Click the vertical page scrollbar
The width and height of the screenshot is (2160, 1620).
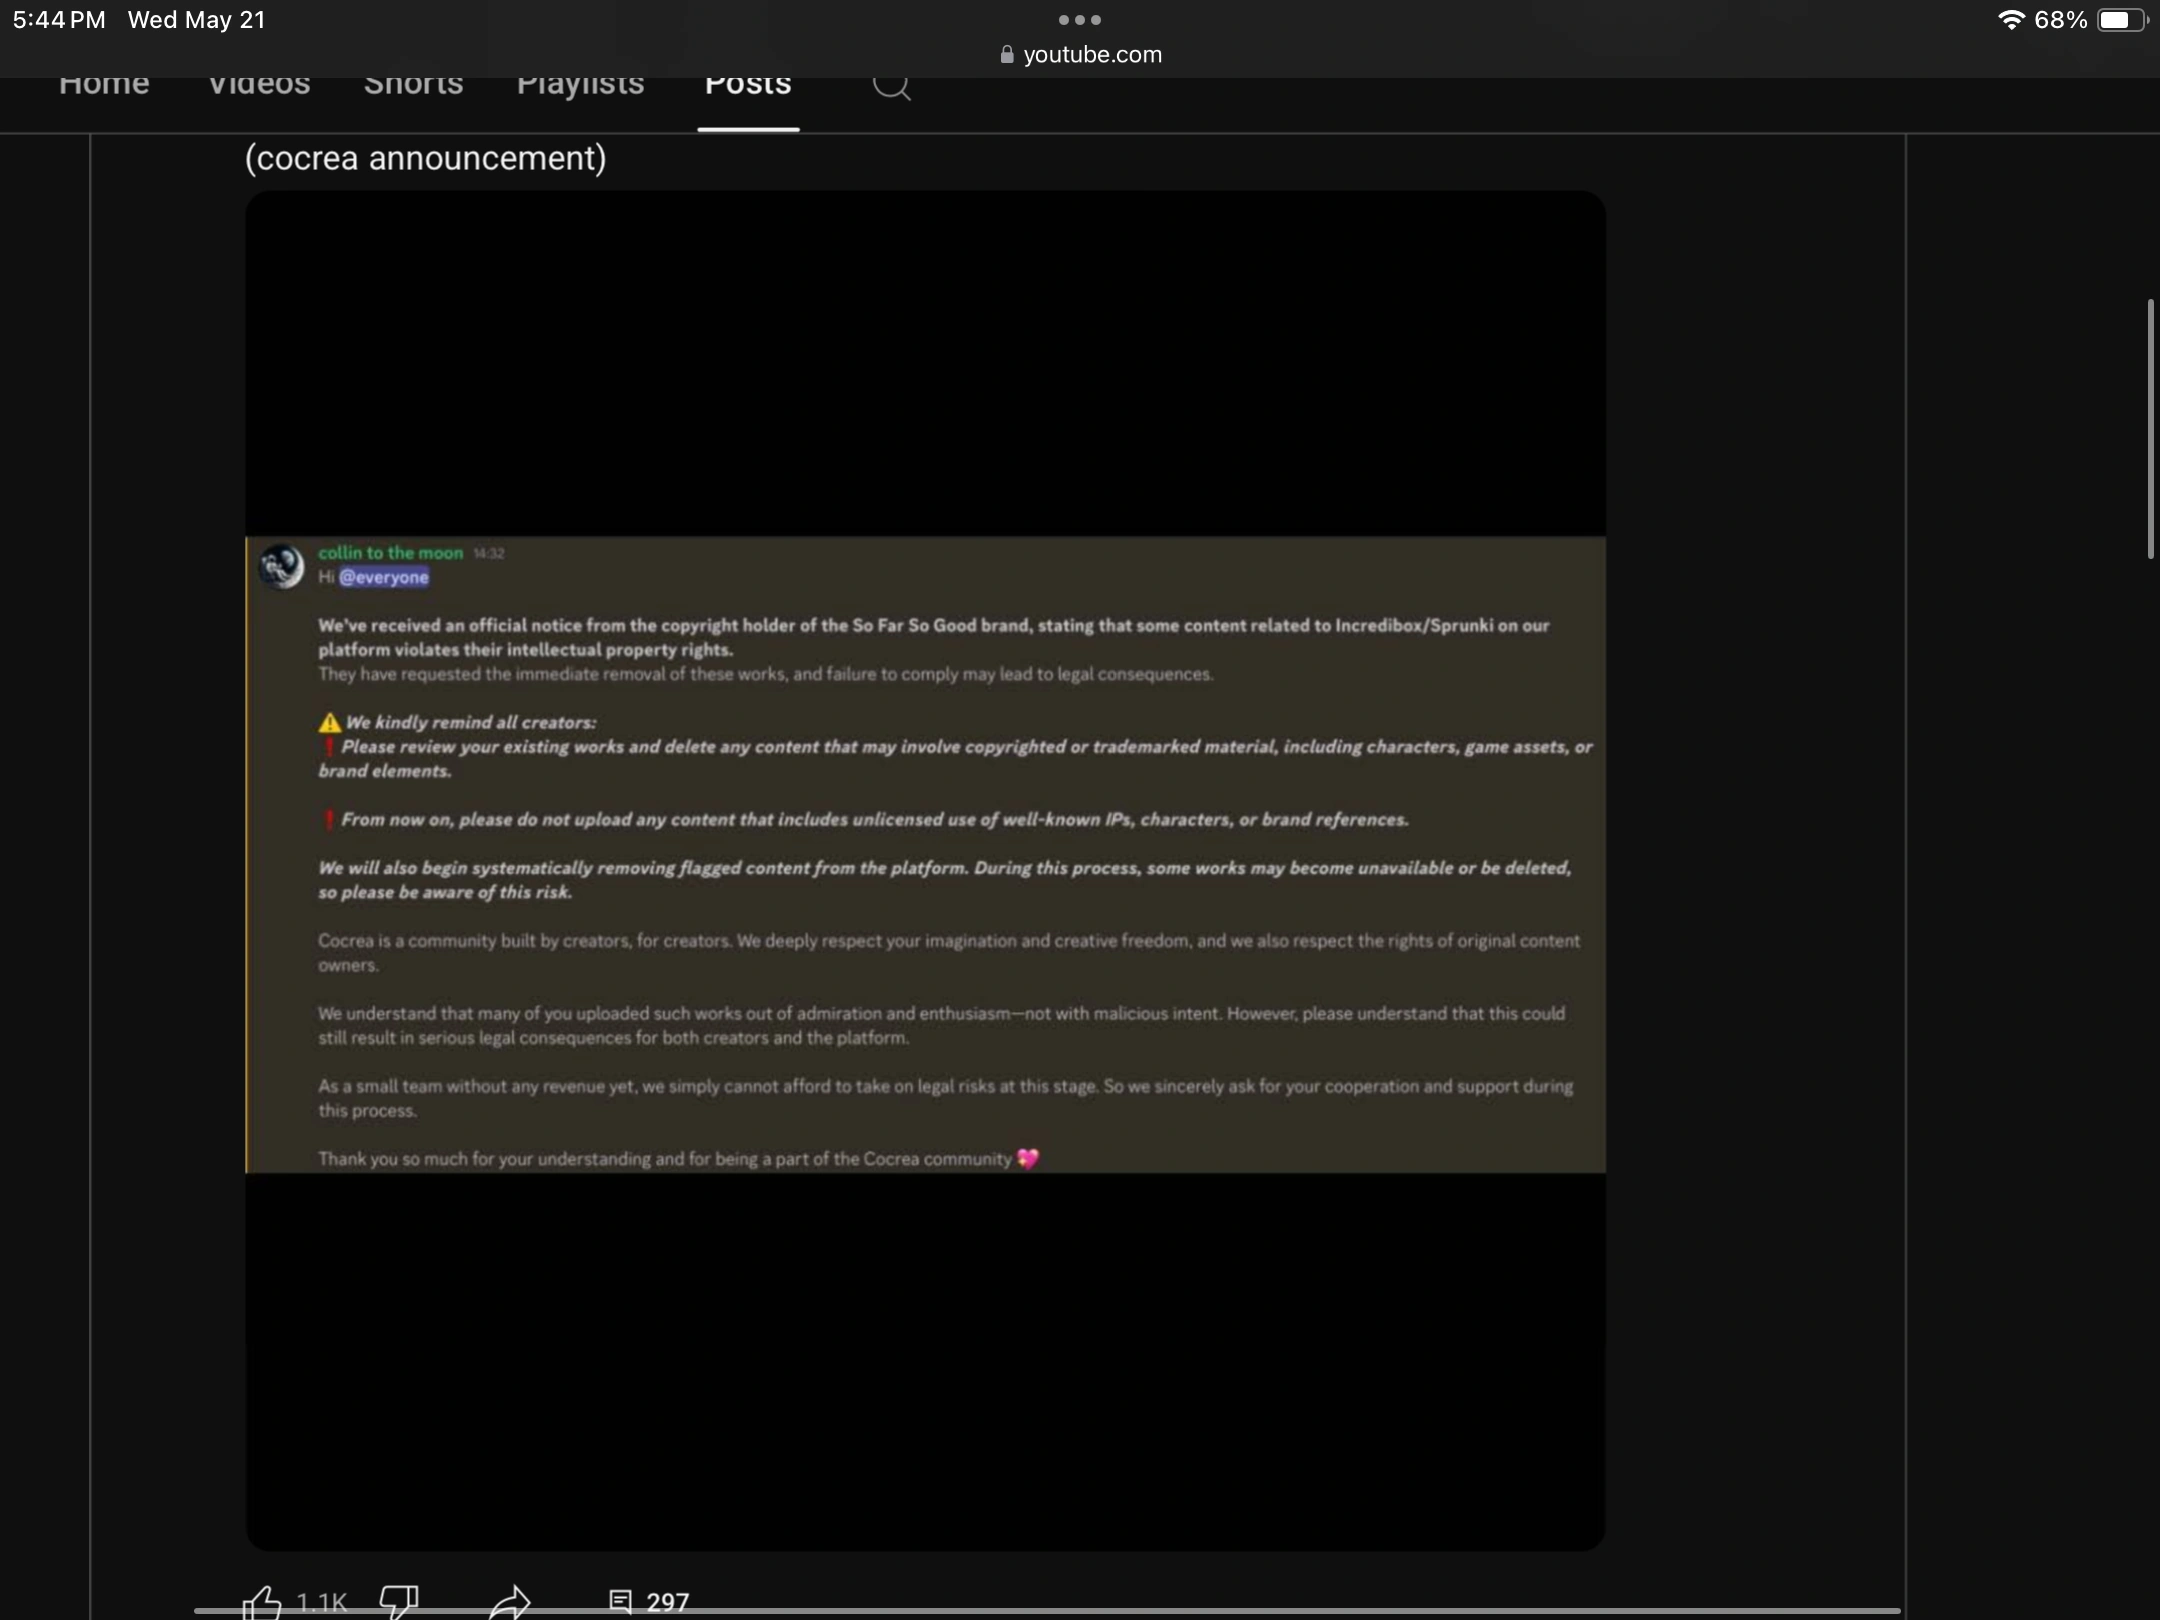pos(2150,428)
